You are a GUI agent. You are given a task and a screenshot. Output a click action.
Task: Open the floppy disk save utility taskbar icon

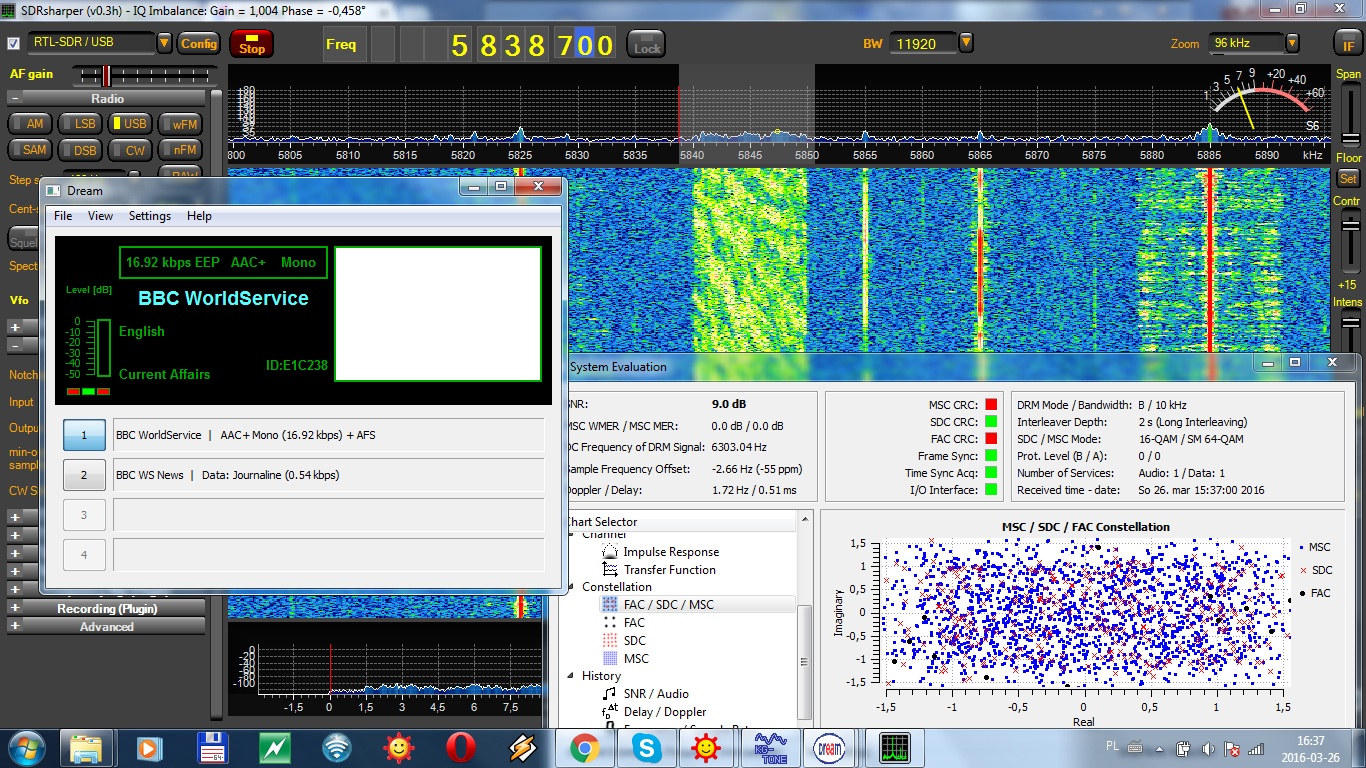coord(212,747)
